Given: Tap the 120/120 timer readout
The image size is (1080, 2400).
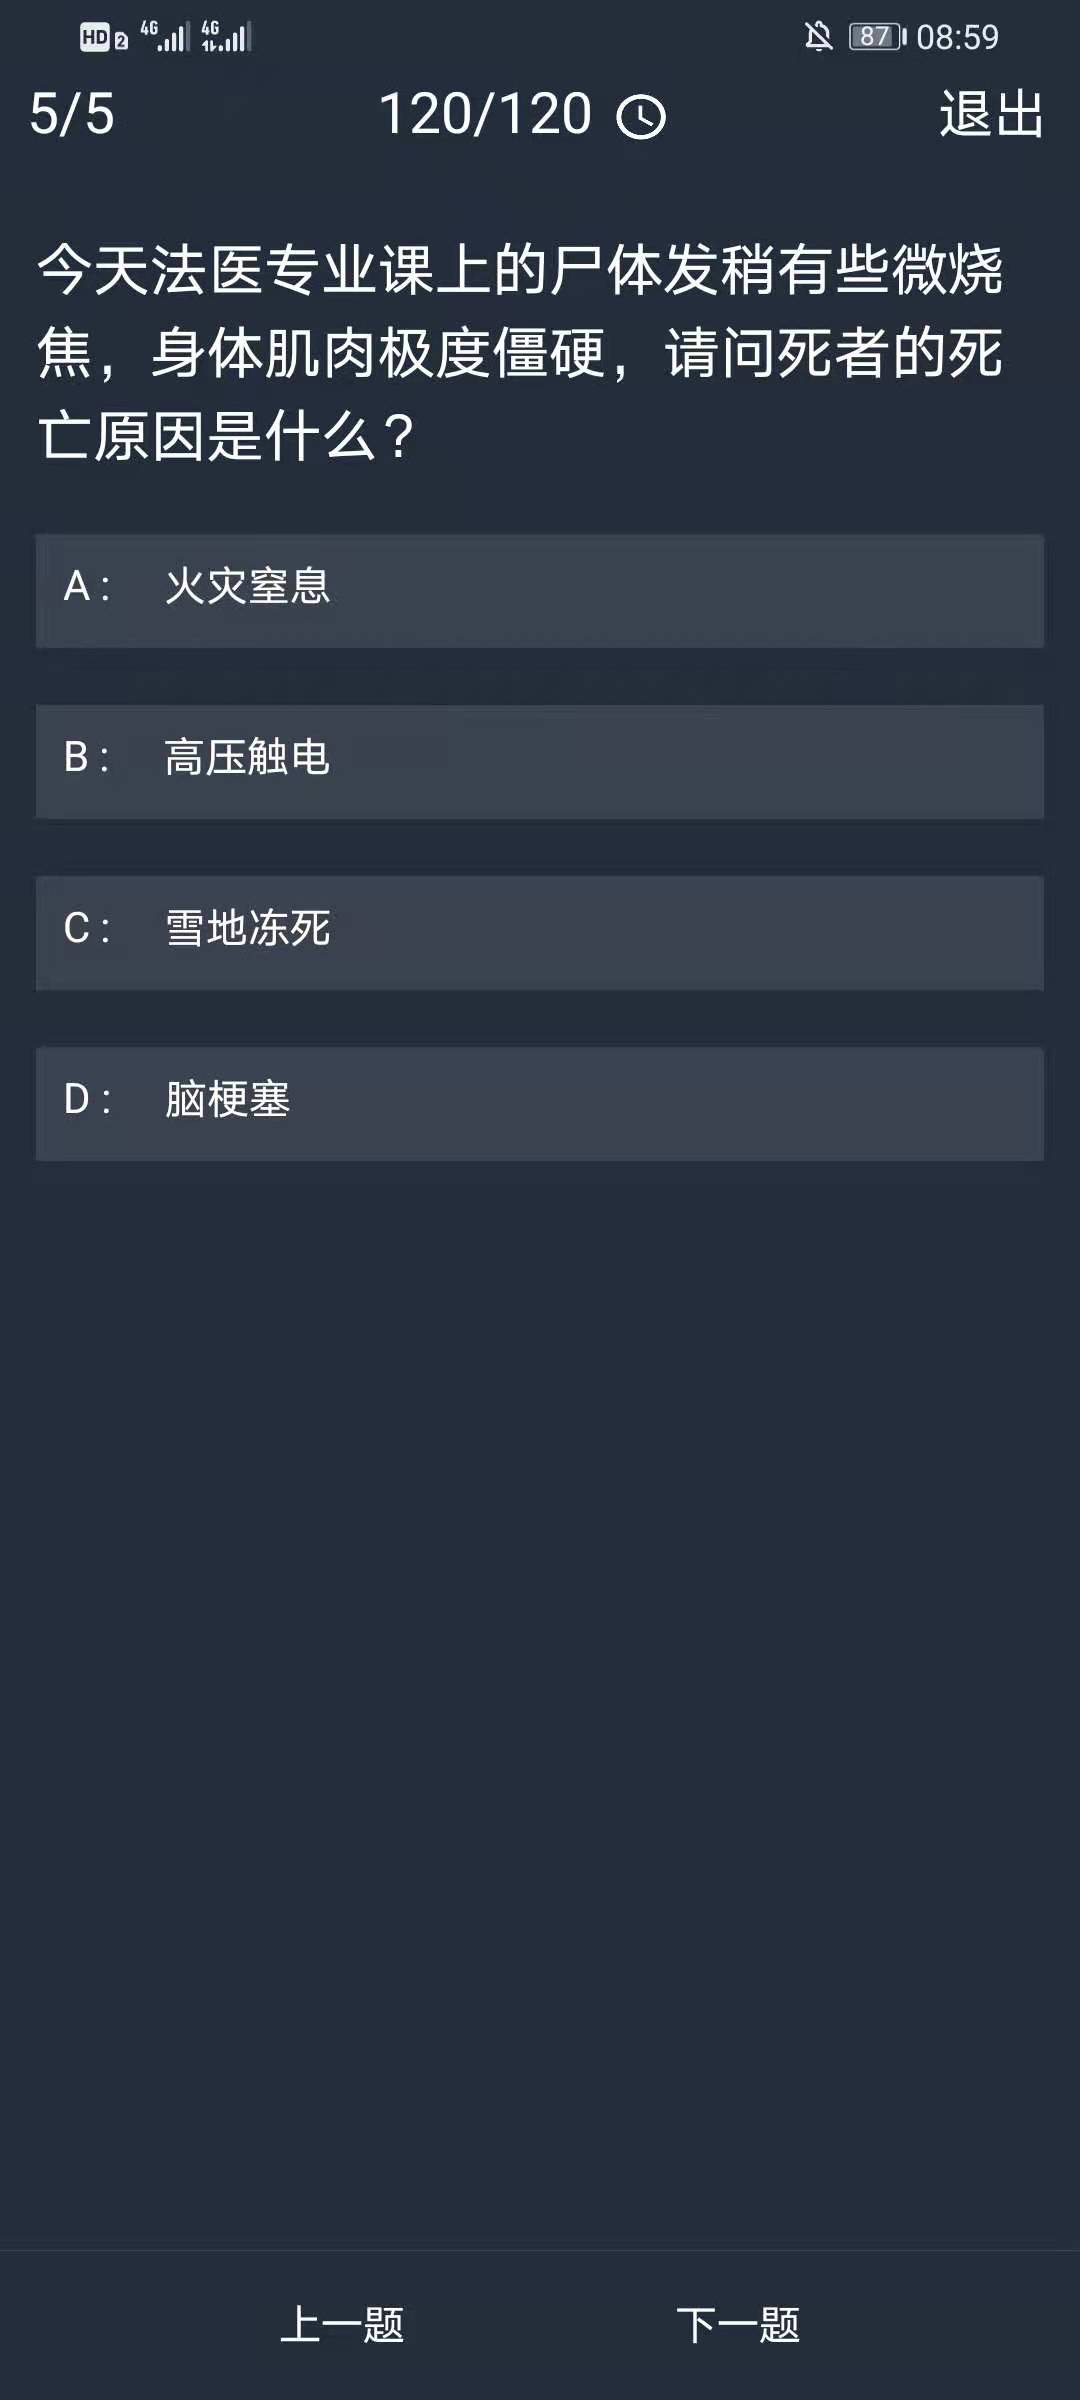Looking at the screenshot, I should (x=486, y=114).
